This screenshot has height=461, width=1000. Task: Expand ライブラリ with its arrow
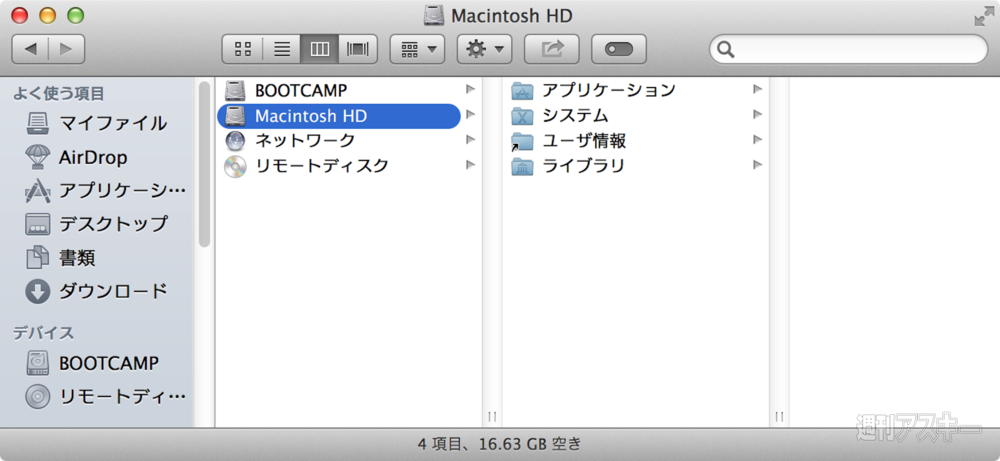tap(758, 165)
